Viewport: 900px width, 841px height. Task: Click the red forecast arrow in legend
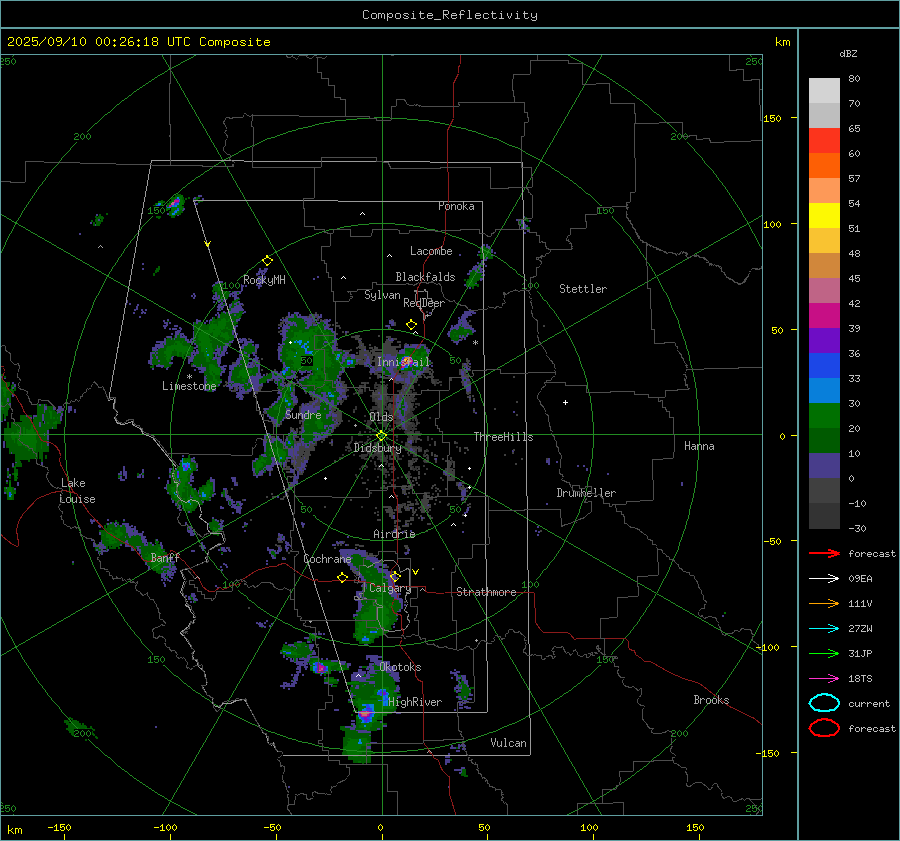pyautogui.click(x=824, y=553)
